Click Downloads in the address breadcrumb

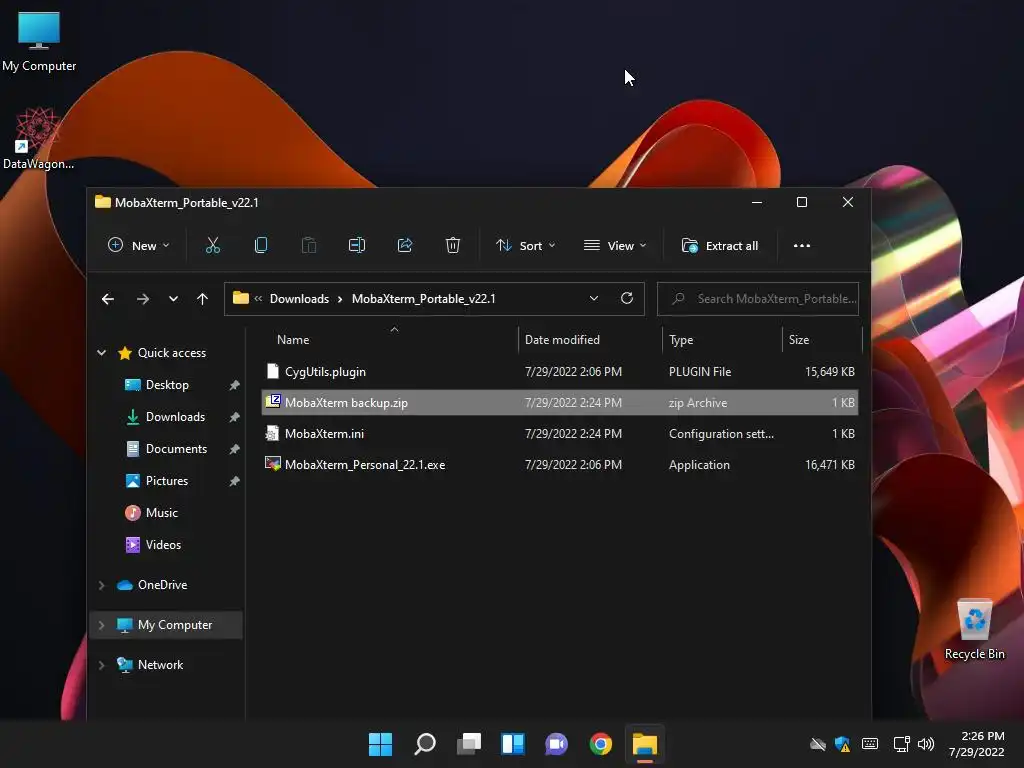299,298
